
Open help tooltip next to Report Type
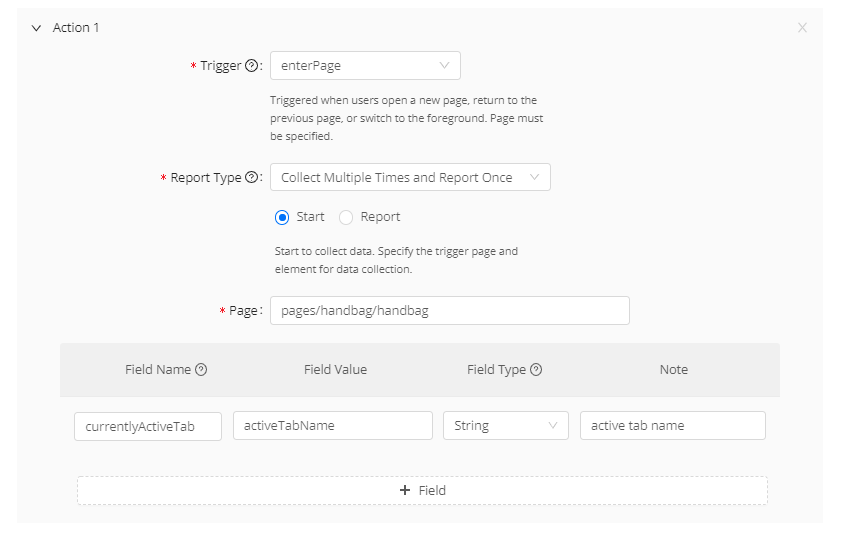point(252,178)
